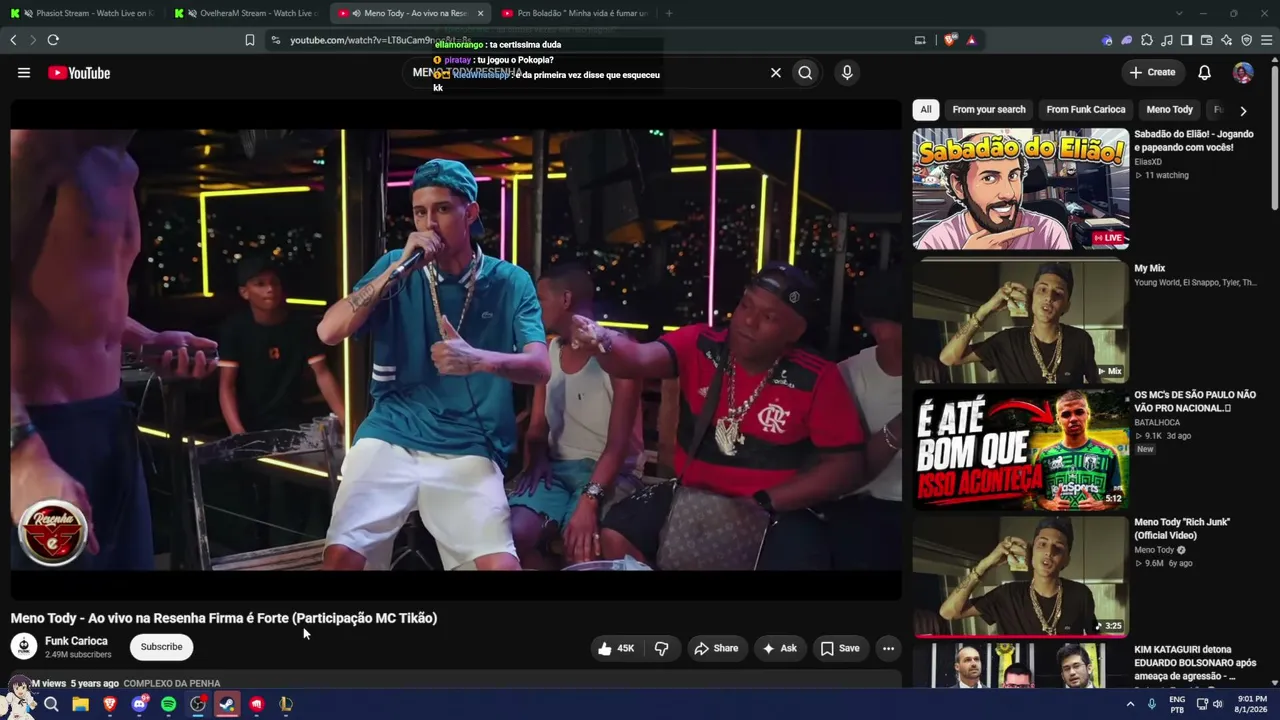Open the taskbar clock and date
Viewport: 1280px width, 720px height.
[x=1252, y=704]
